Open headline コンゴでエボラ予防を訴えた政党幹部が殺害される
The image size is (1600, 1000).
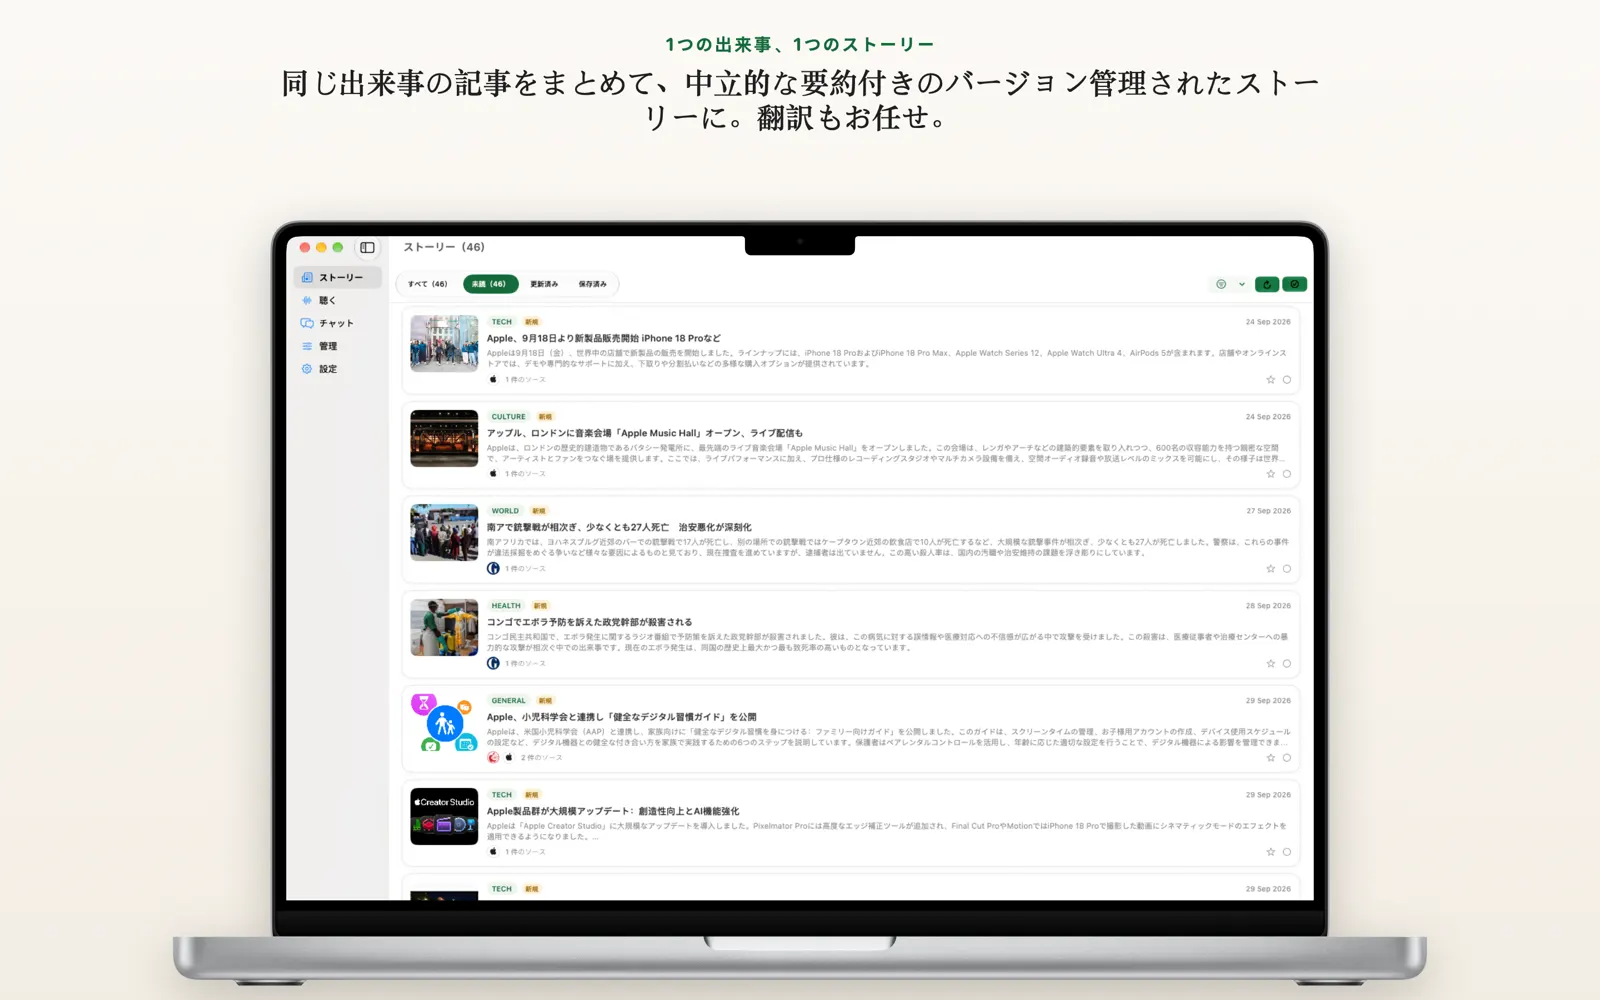tap(589, 622)
